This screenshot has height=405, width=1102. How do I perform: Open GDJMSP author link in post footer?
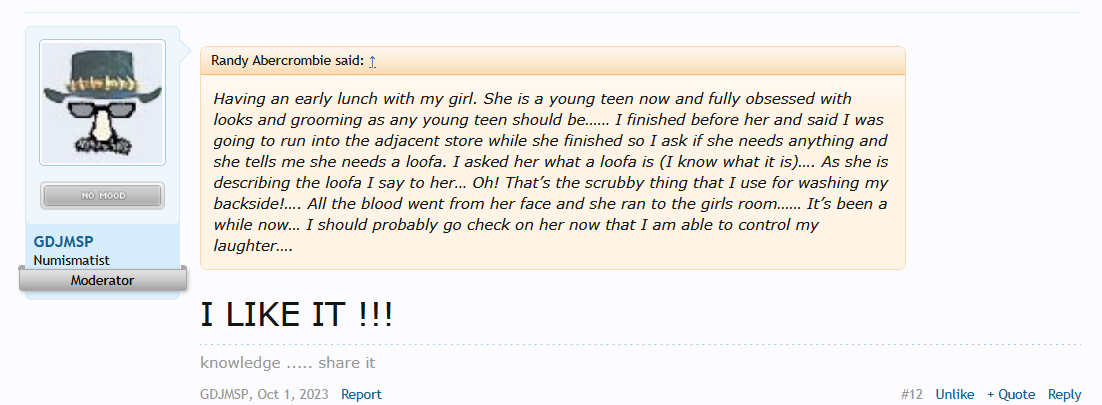pyautogui.click(x=225, y=394)
